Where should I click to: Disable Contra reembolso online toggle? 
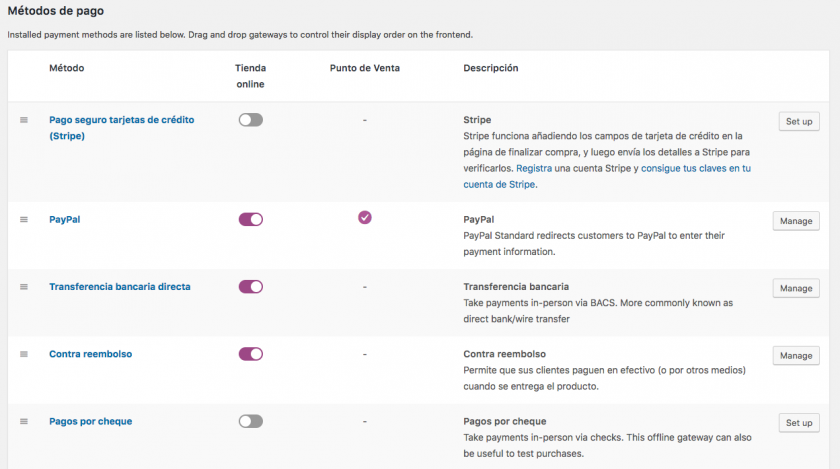click(250, 354)
